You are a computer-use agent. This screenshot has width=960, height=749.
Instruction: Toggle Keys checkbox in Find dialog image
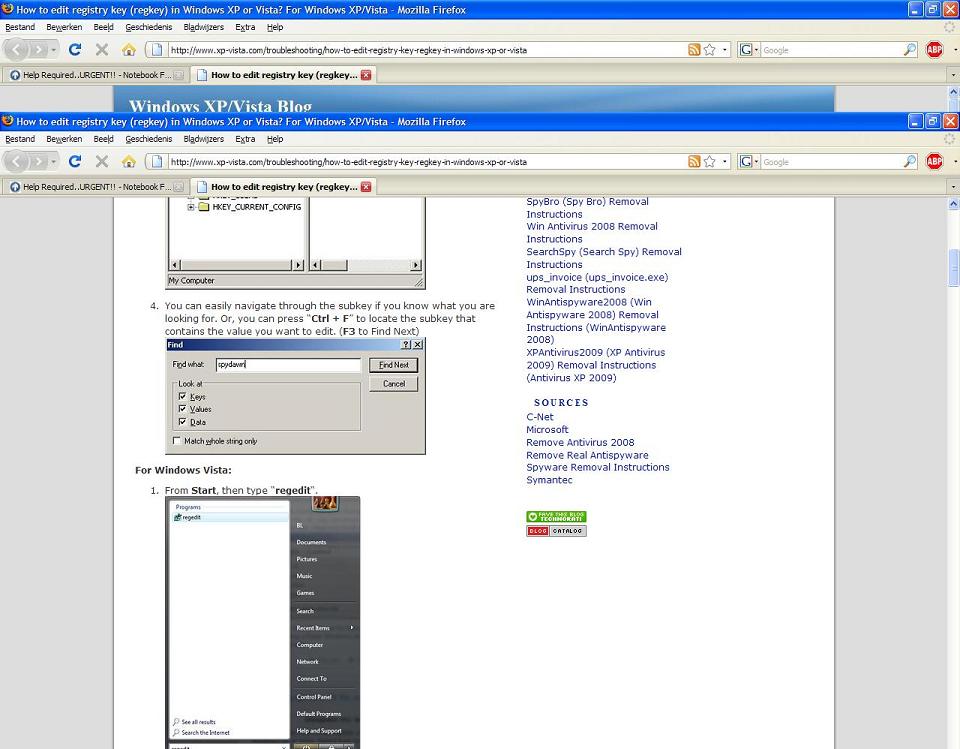point(182,396)
